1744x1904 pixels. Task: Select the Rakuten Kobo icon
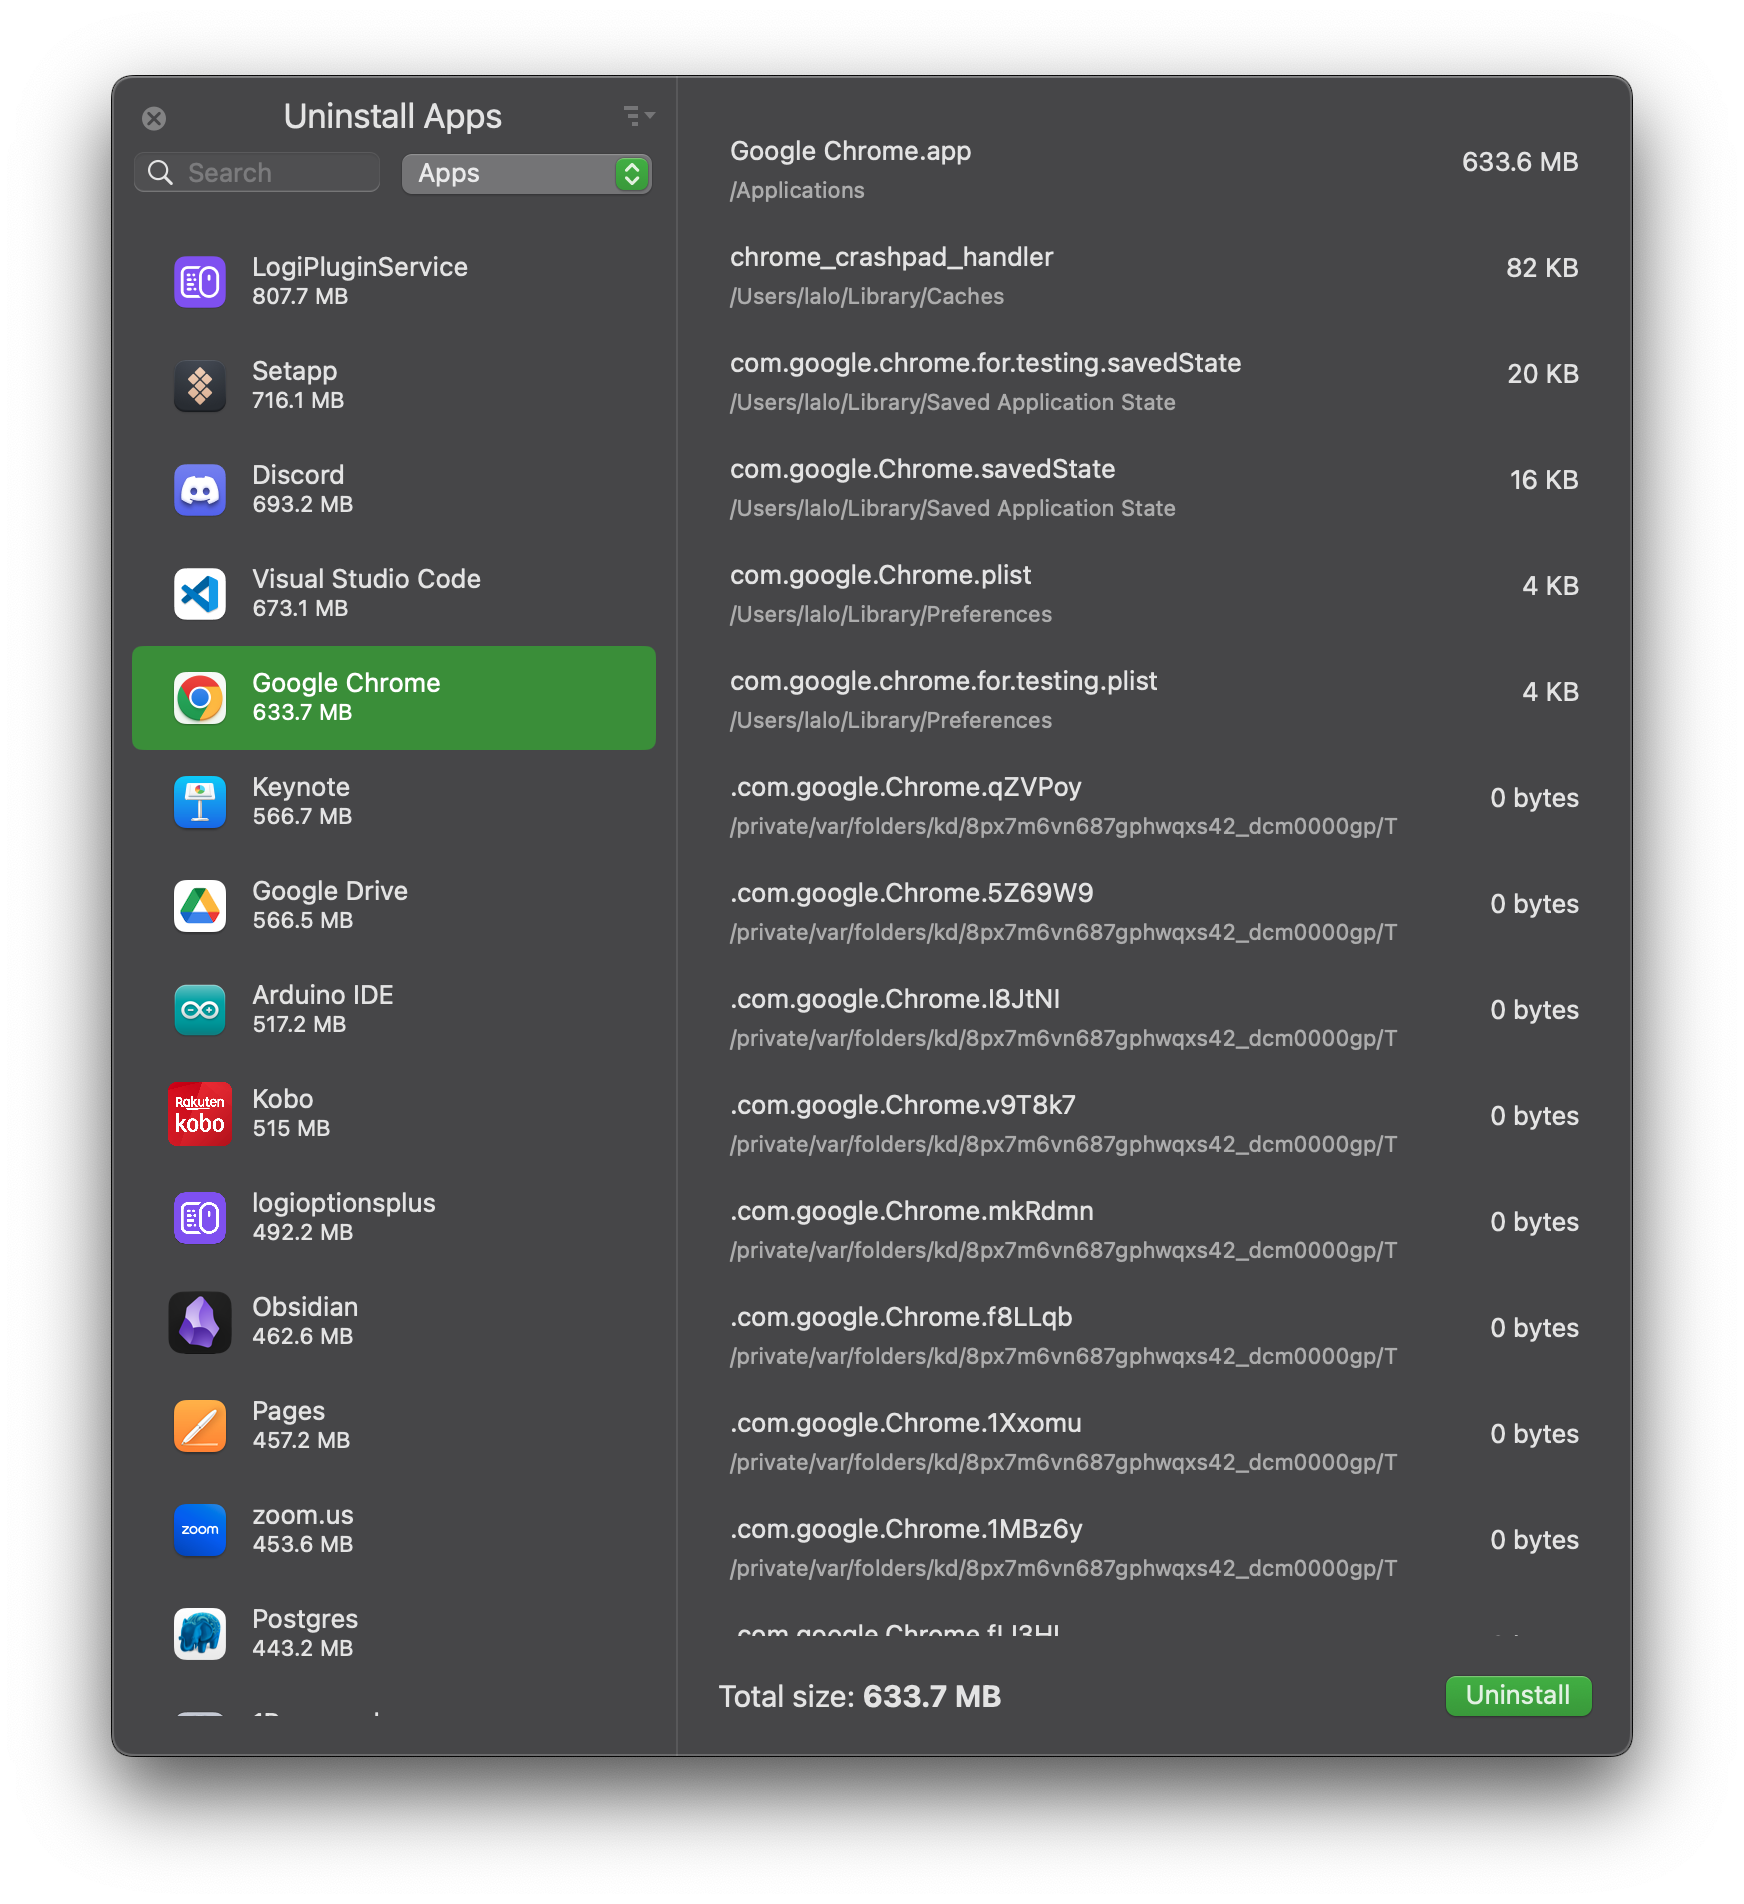click(x=200, y=1114)
